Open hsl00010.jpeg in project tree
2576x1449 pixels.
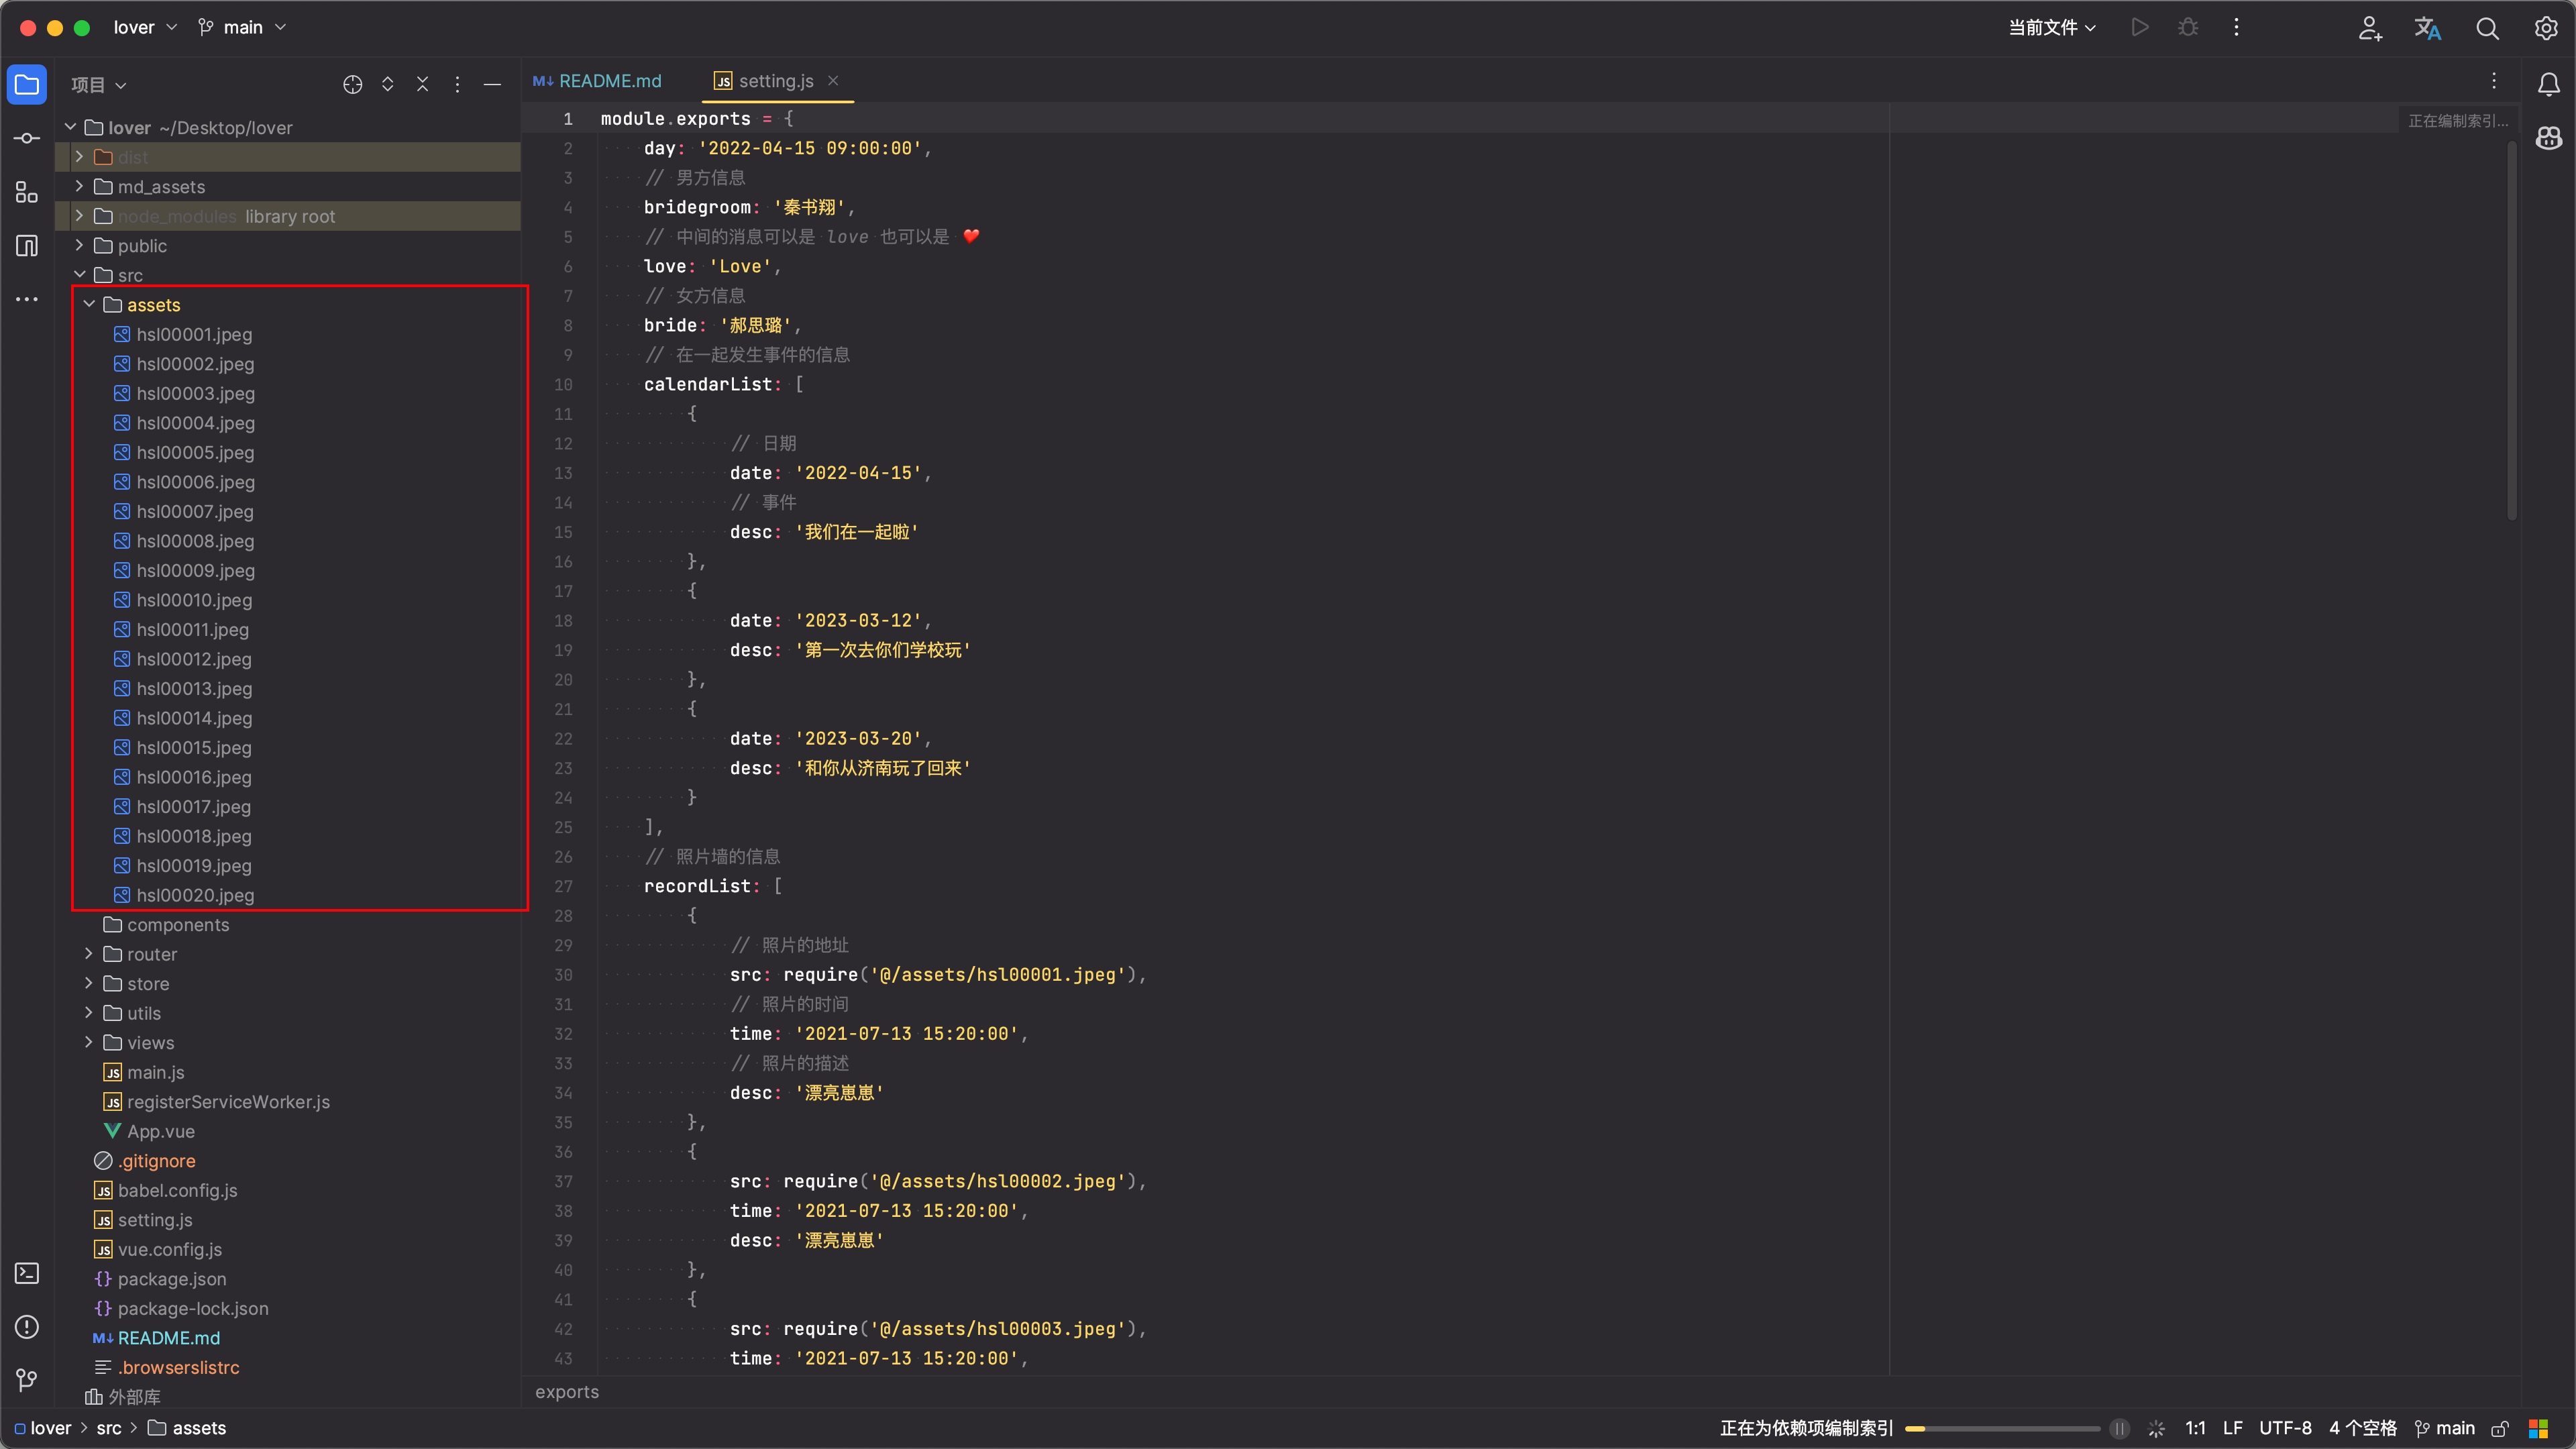pyautogui.click(x=194, y=600)
